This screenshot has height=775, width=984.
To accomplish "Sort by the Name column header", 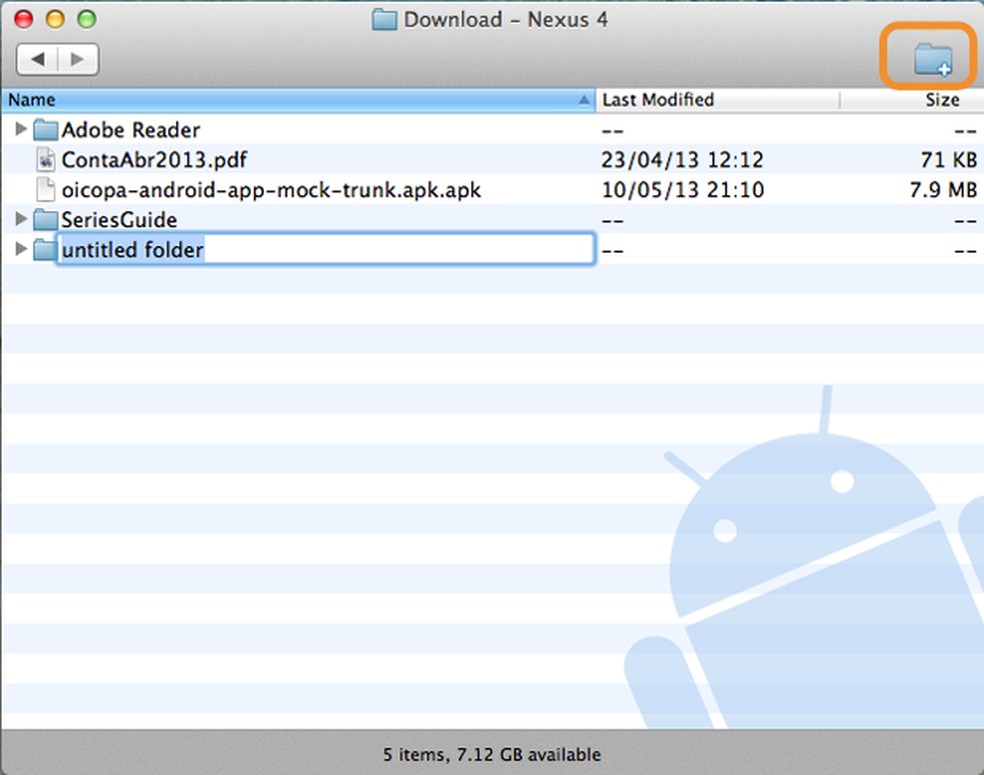I will pos(297,100).
